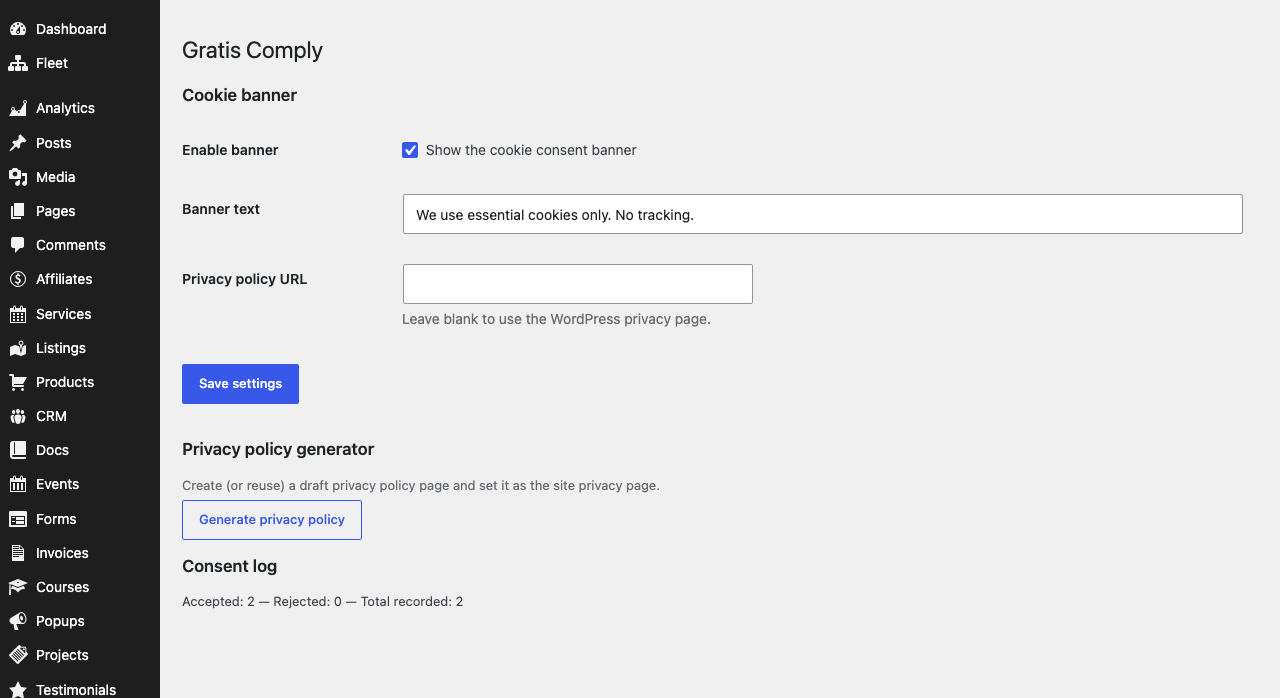The image size is (1280, 698).
Task: Click Privacy policy generator heading
Action: [x=278, y=449]
